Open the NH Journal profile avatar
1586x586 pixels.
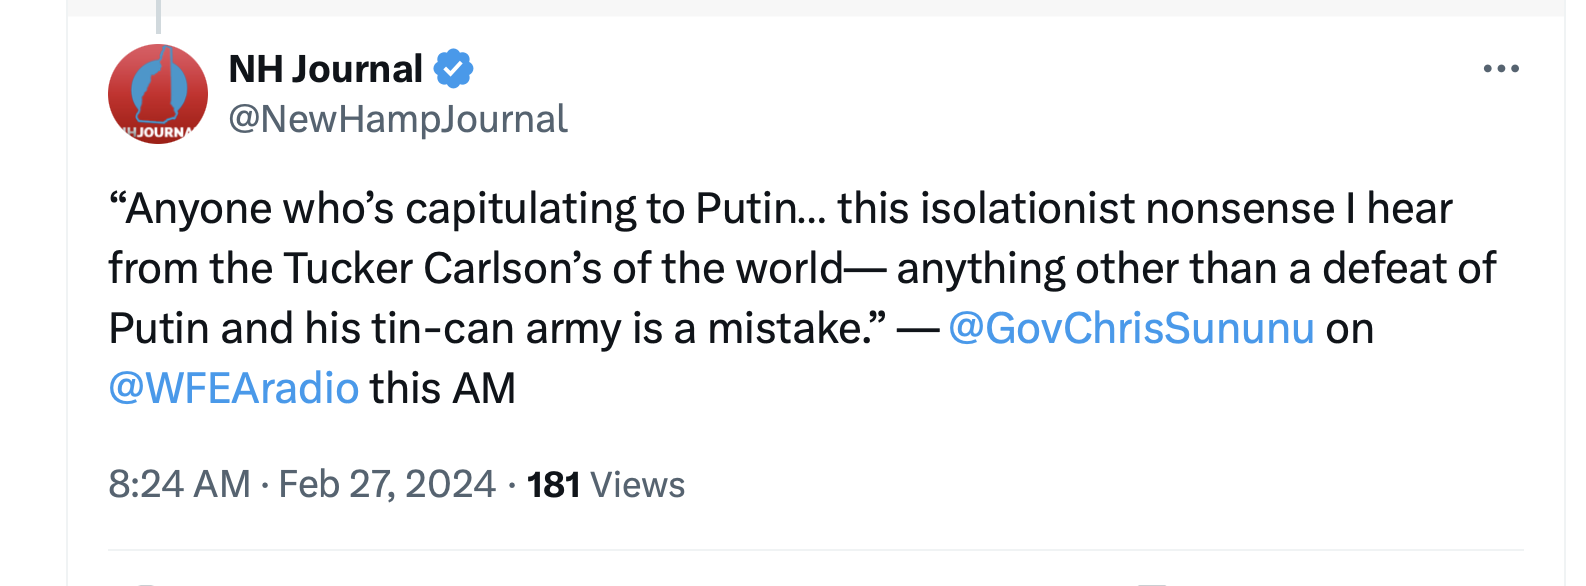[158, 94]
